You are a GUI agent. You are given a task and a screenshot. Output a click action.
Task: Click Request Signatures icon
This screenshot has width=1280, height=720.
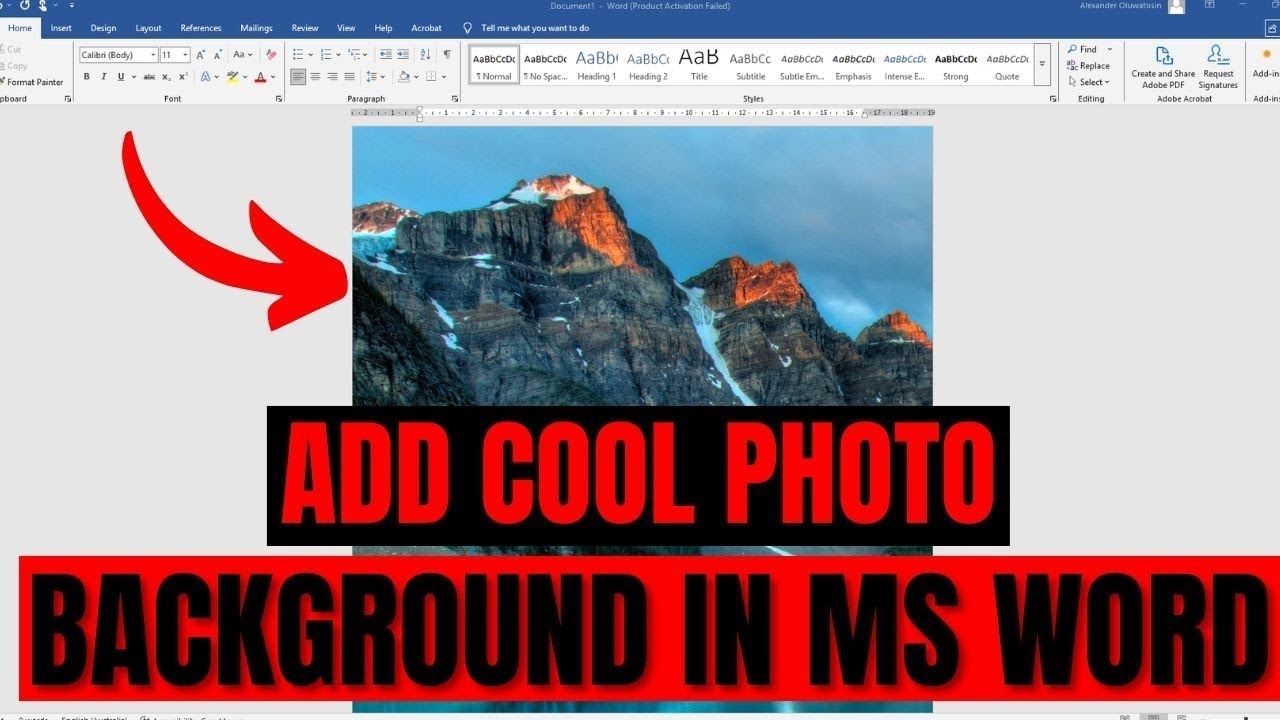(x=1218, y=67)
